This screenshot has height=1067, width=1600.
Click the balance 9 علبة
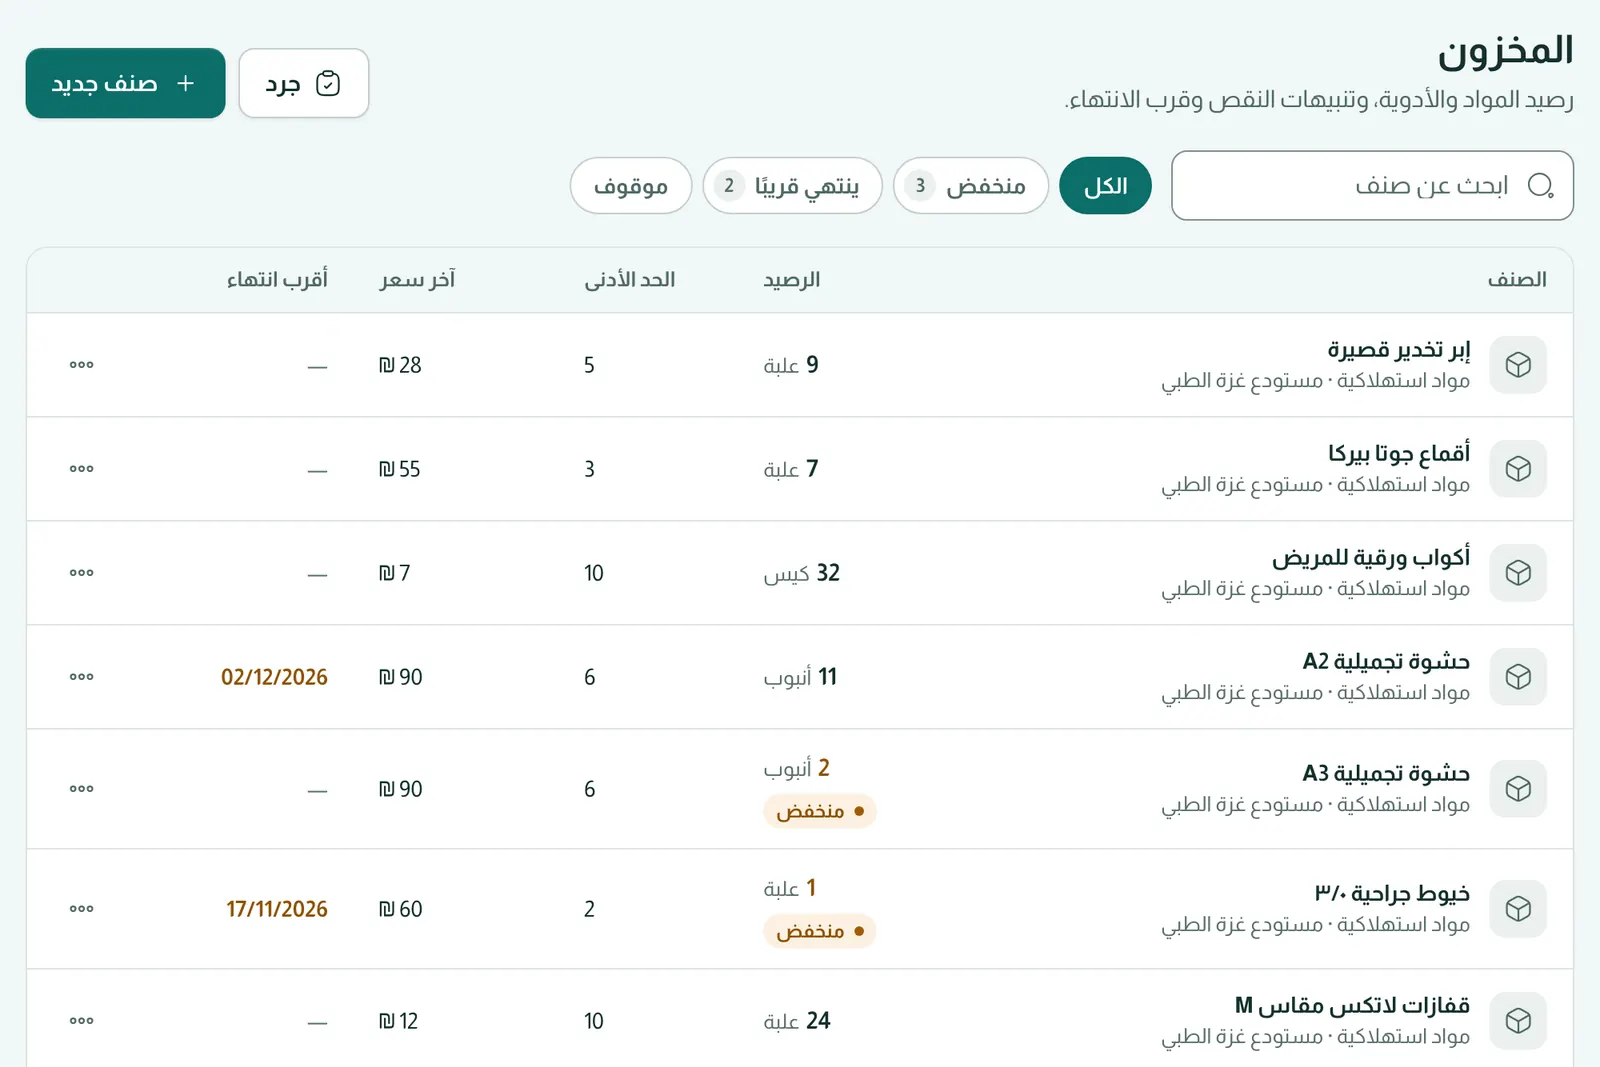(x=791, y=365)
